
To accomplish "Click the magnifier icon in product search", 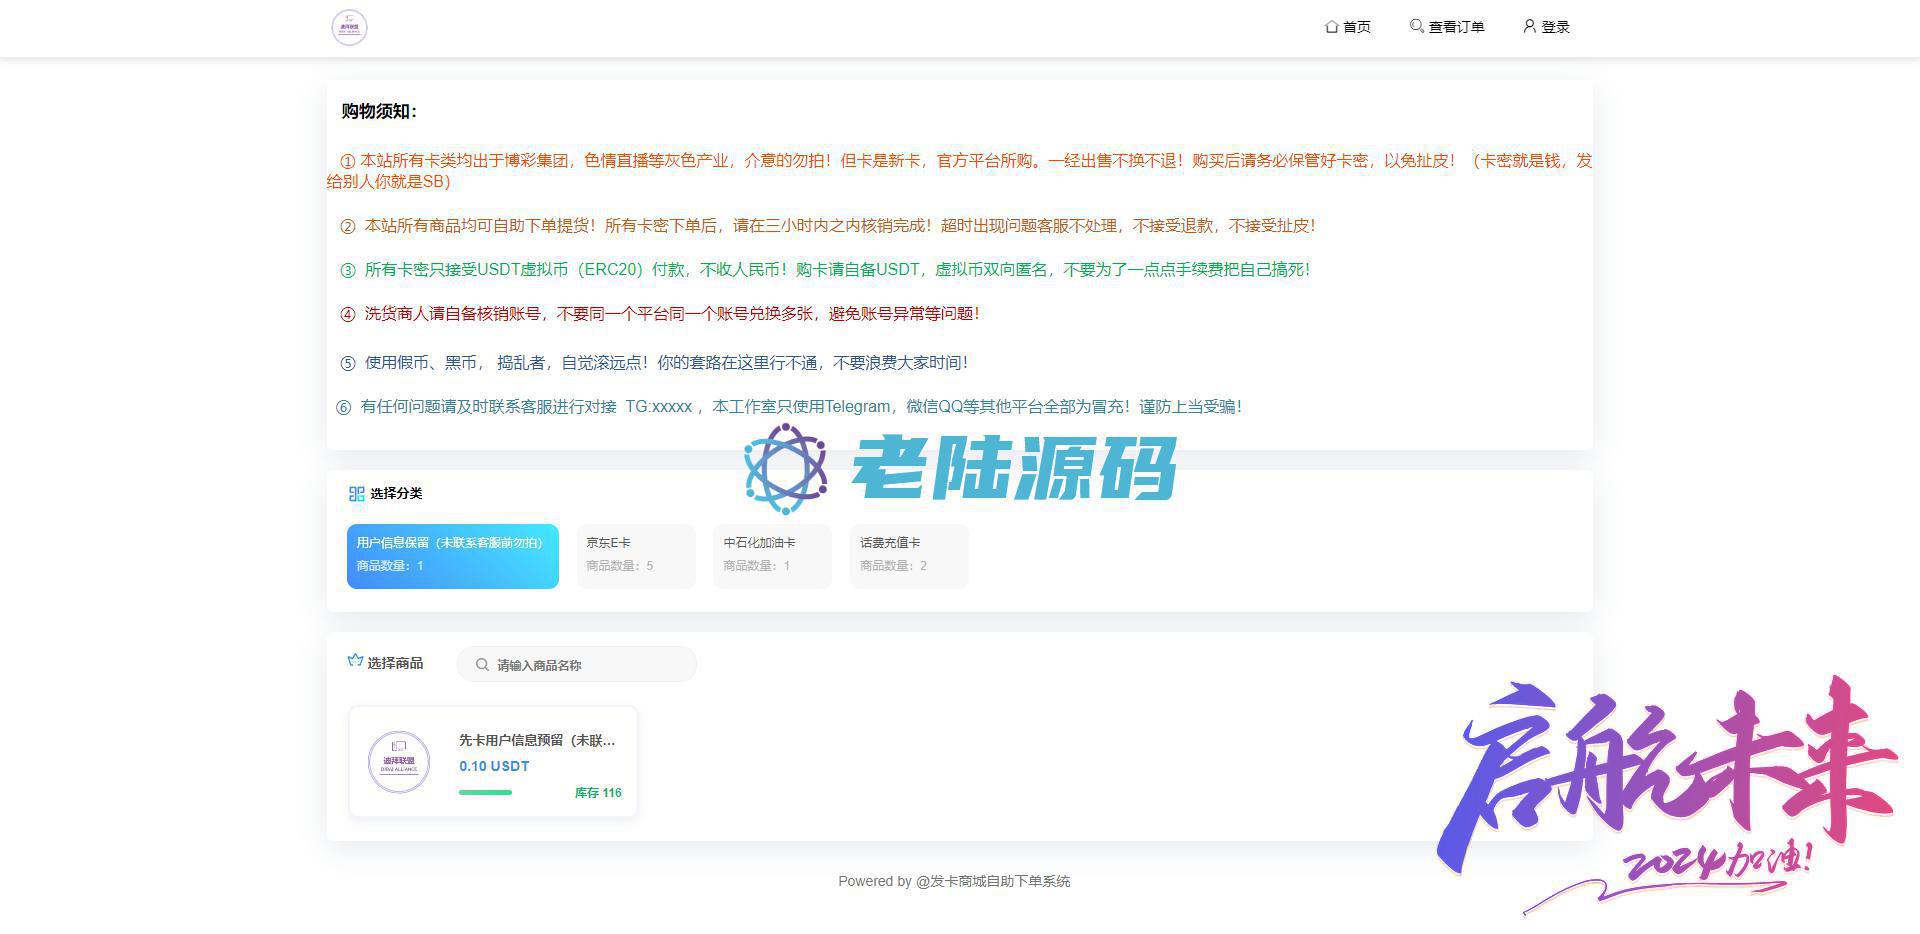I will pyautogui.click(x=482, y=665).
